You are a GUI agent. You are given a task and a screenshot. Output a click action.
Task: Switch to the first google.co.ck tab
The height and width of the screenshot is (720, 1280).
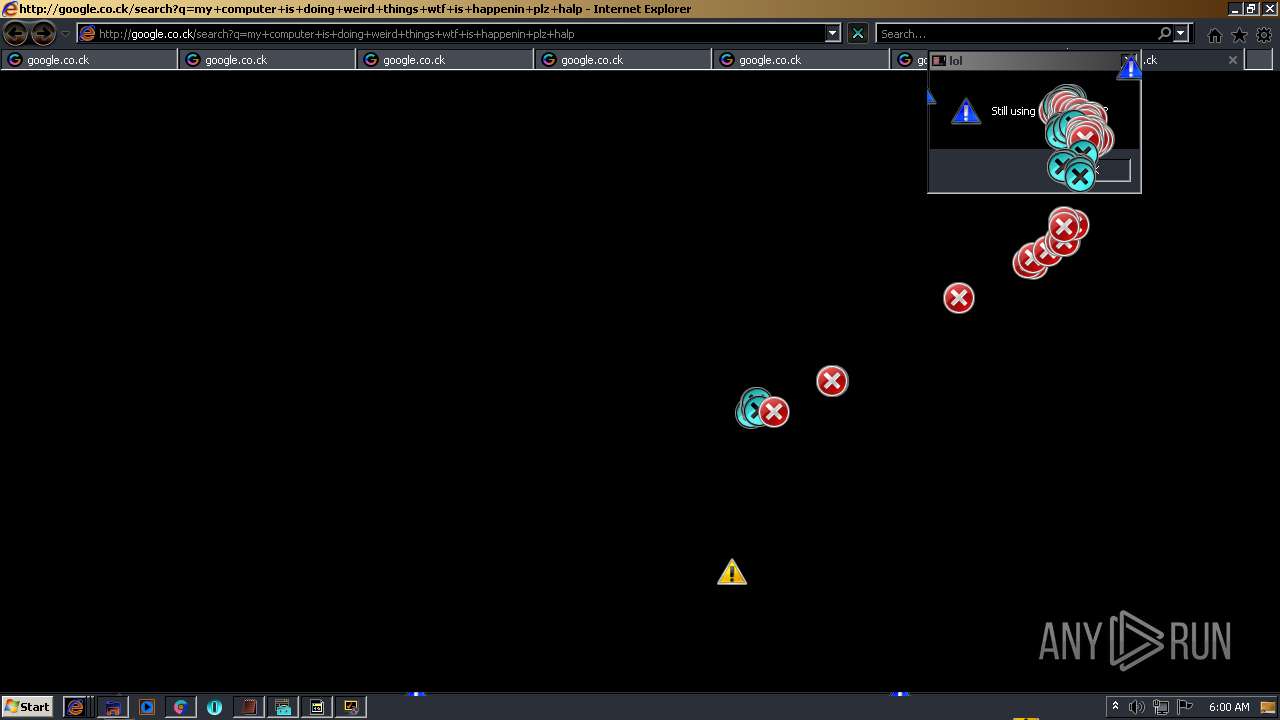click(x=89, y=60)
